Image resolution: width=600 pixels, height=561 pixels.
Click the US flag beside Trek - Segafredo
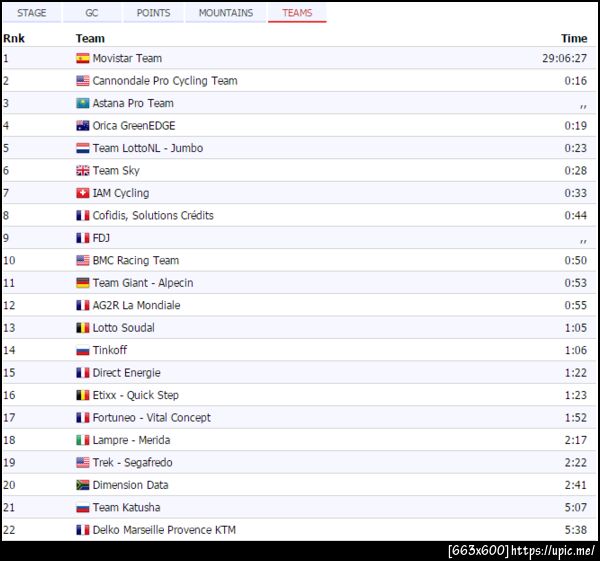coord(83,462)
